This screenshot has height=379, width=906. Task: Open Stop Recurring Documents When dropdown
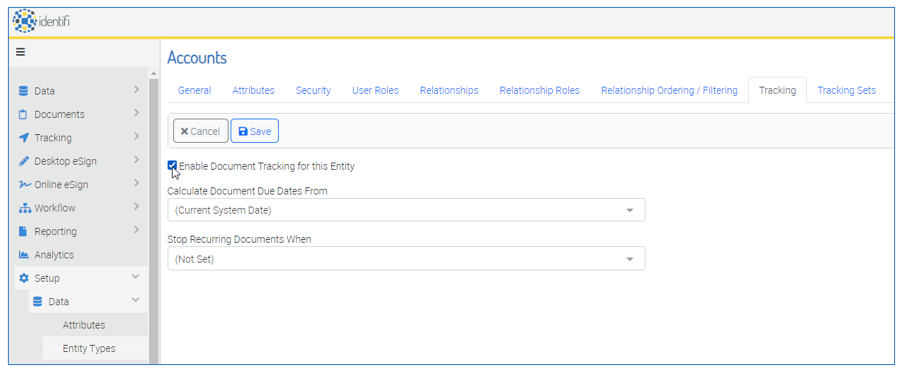[x=406, y=259]
